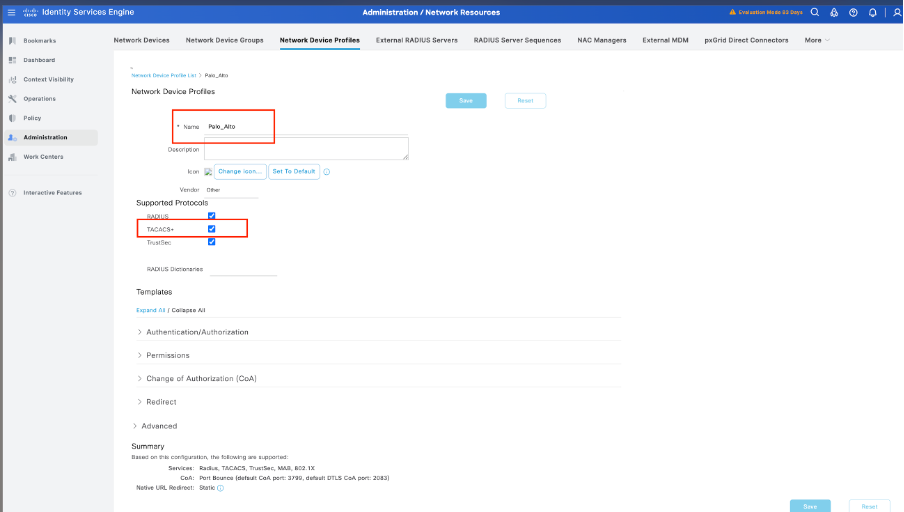Click the Change Icon button
The image size is (904, 512).
coord(240,172)
